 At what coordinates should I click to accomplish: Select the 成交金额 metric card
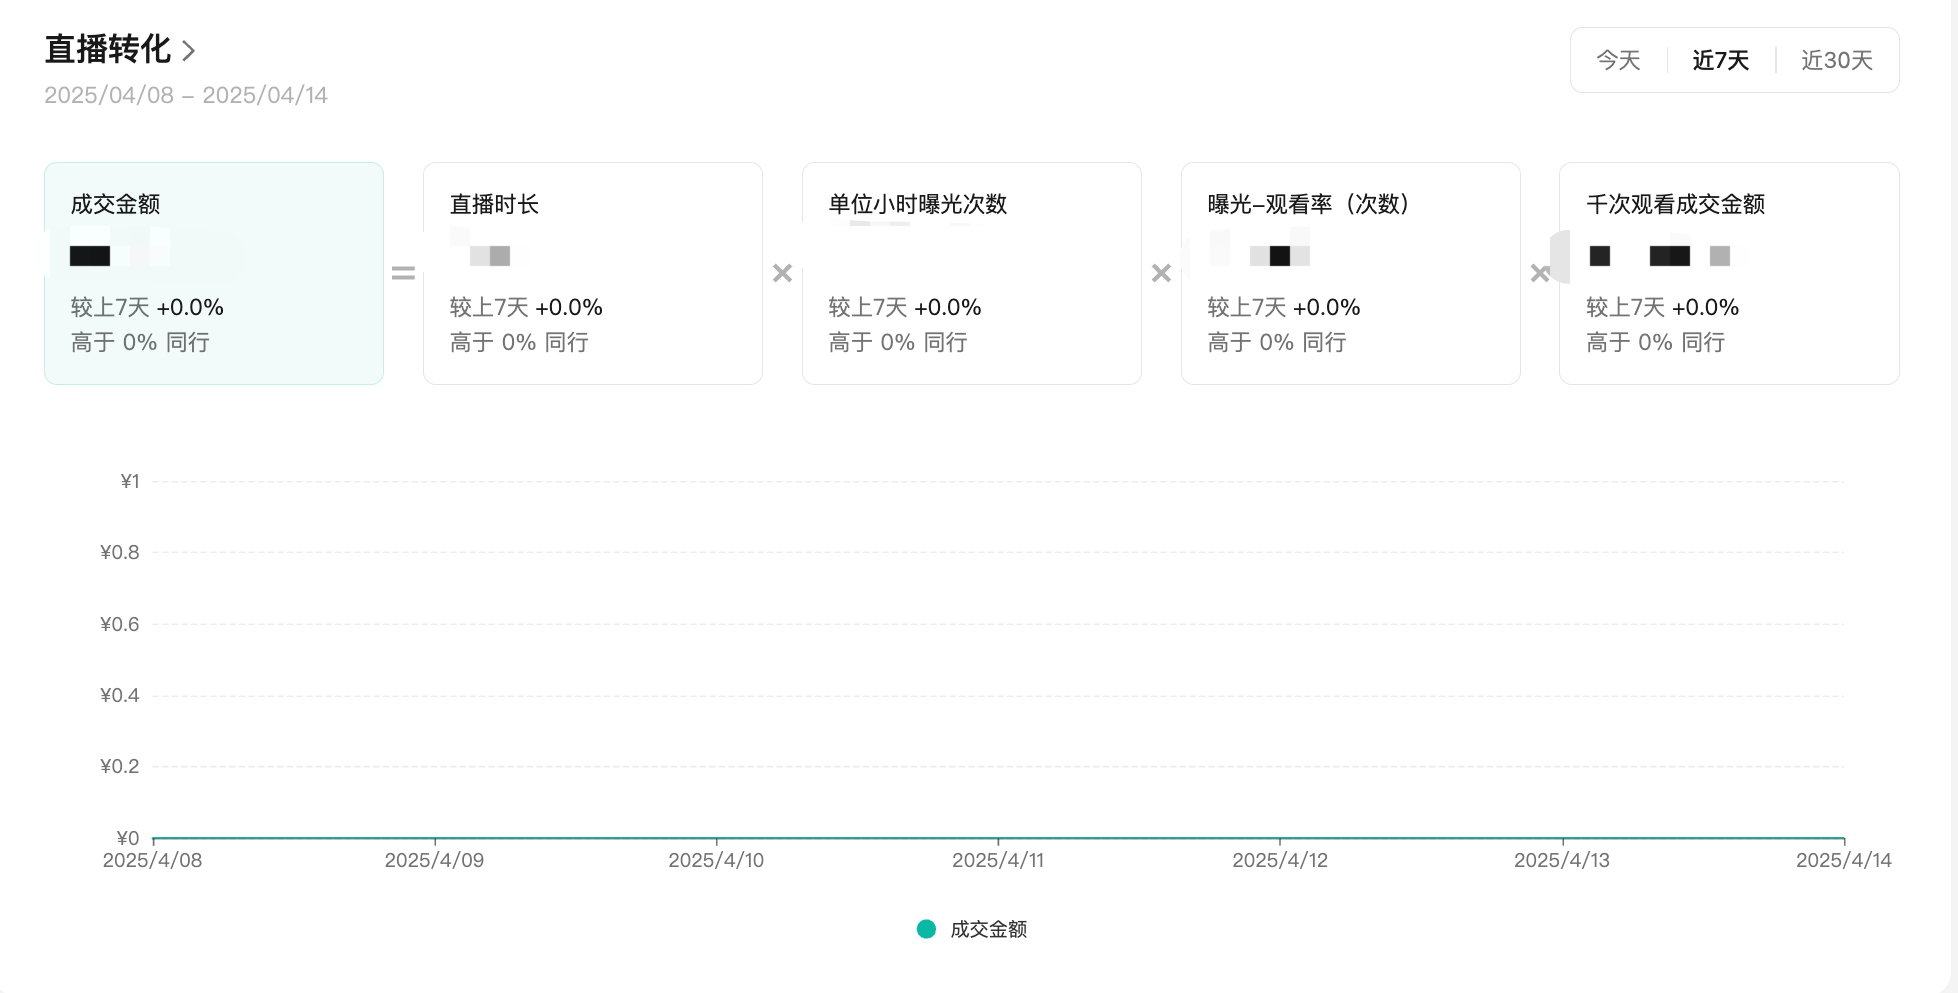pyautogui.click(x=214, y=273)
